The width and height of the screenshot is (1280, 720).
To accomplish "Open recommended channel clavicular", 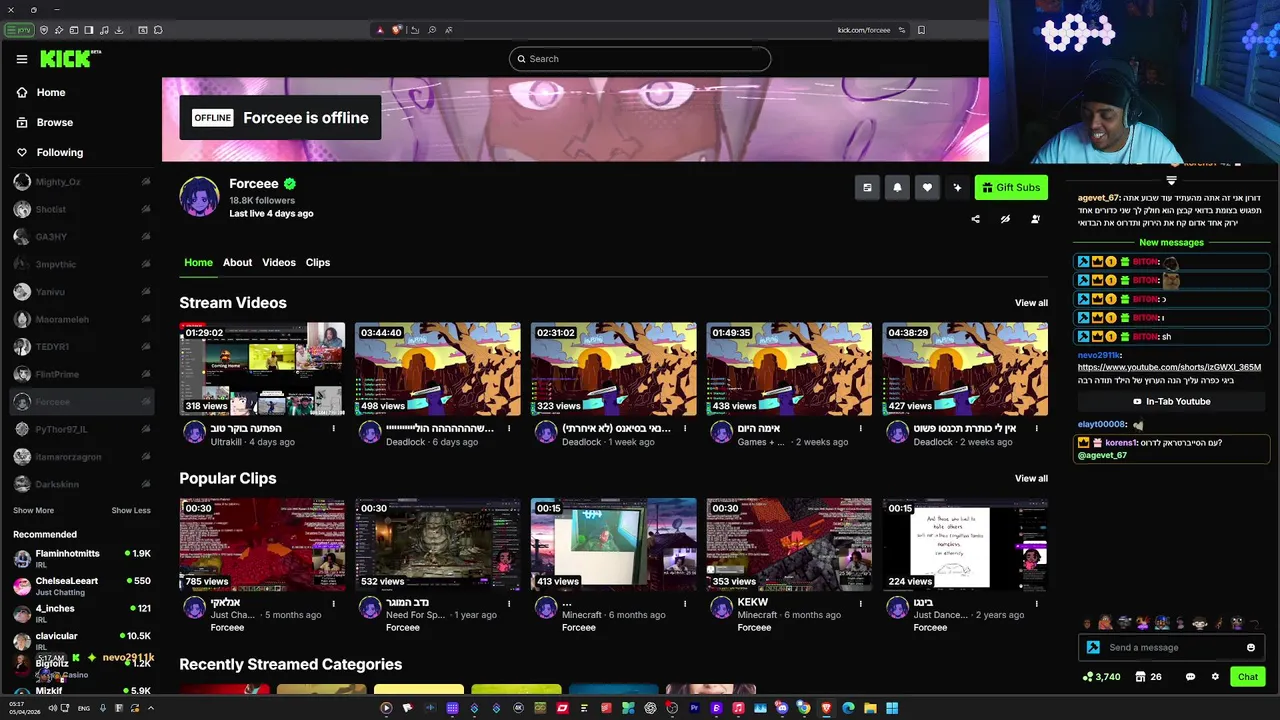I will point(82,641).
